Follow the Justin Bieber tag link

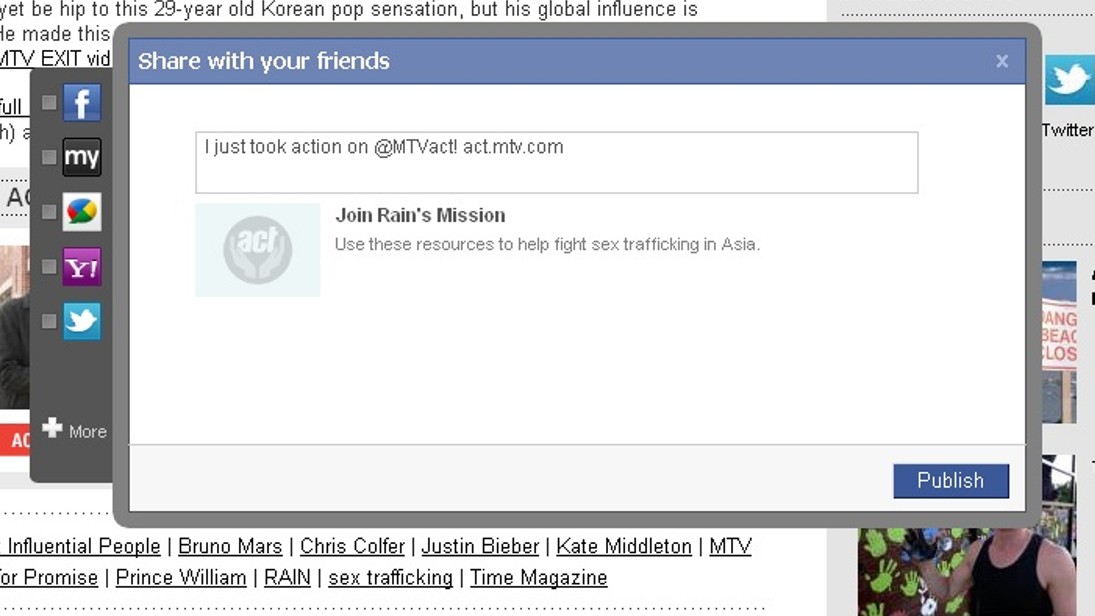pyautogui.click(x=480, y=547)
